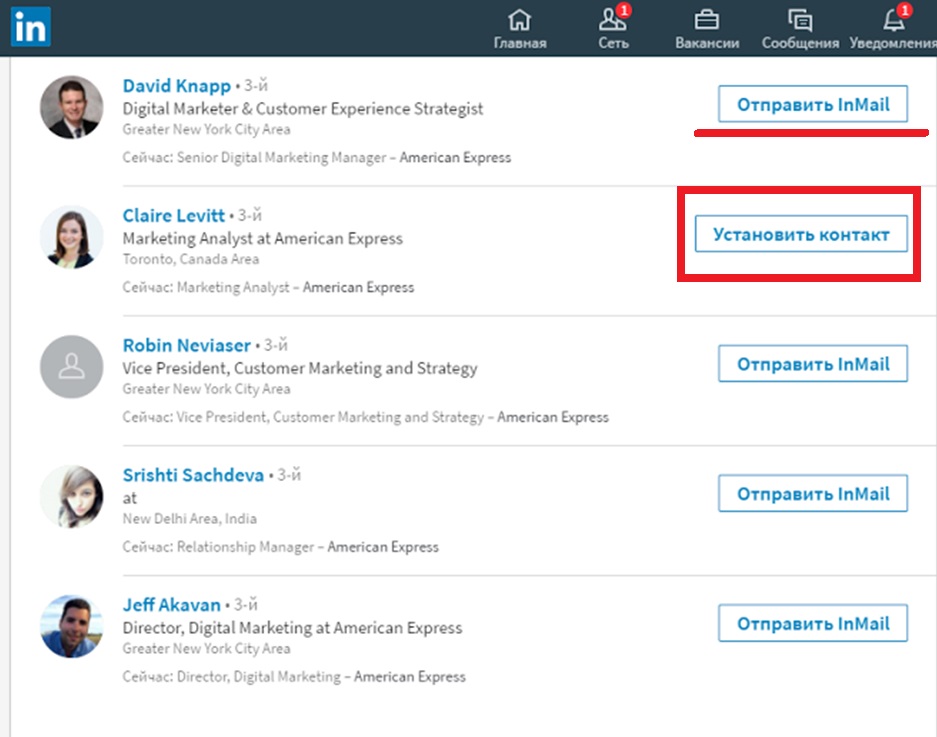Image resolution: width=937 pixels, height=737 pixels.
Task: Click 'New Delhi Area, India' location text
Action: click(189, 518)
